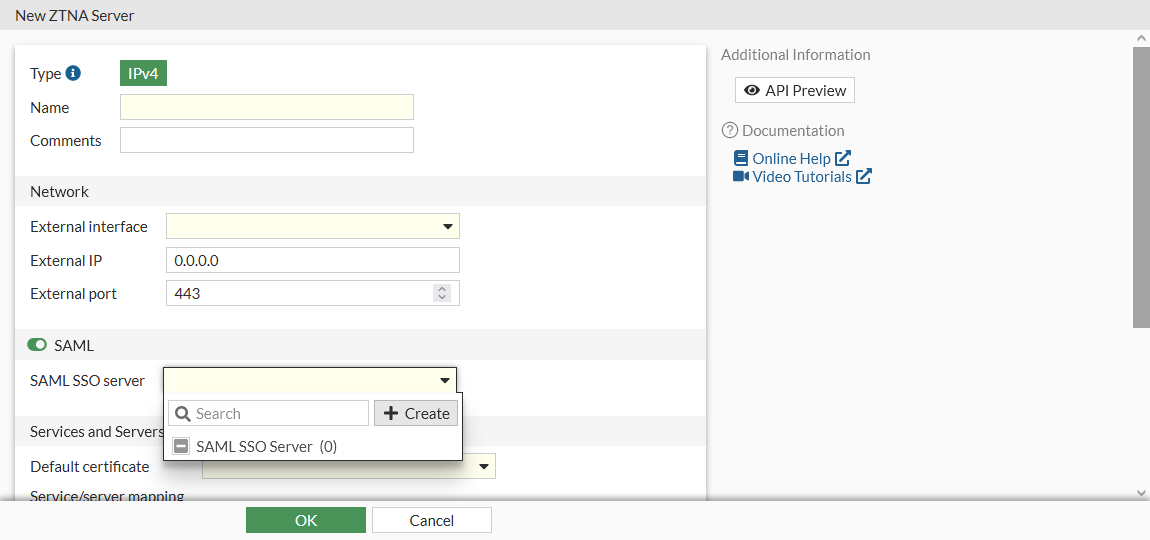1150x540 pixels.
Task: Click the OK button
Action: tap(306, 520)
